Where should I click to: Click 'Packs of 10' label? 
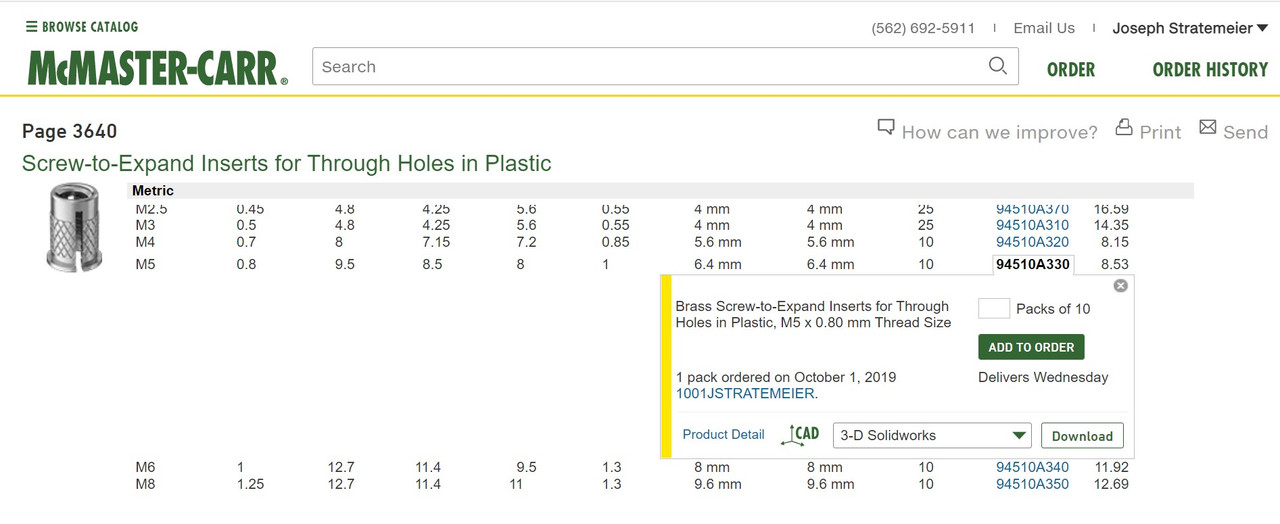[x=1053, y=309]
